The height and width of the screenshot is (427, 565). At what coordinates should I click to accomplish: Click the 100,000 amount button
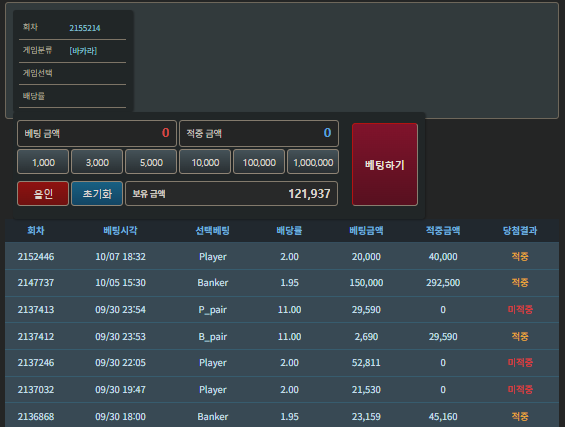259,162
